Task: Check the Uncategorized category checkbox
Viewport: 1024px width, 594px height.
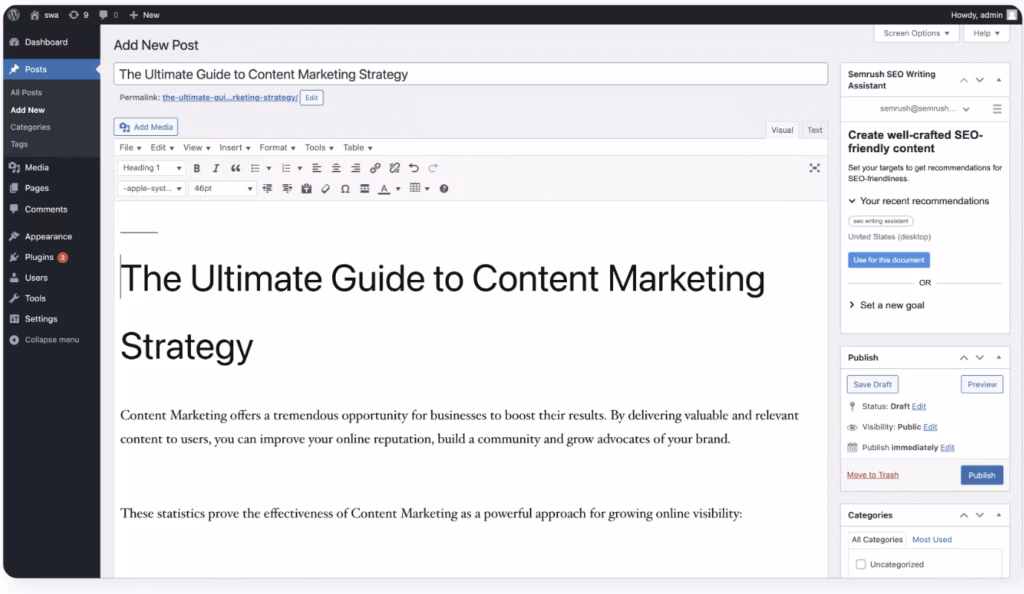Action: [860, 563]
